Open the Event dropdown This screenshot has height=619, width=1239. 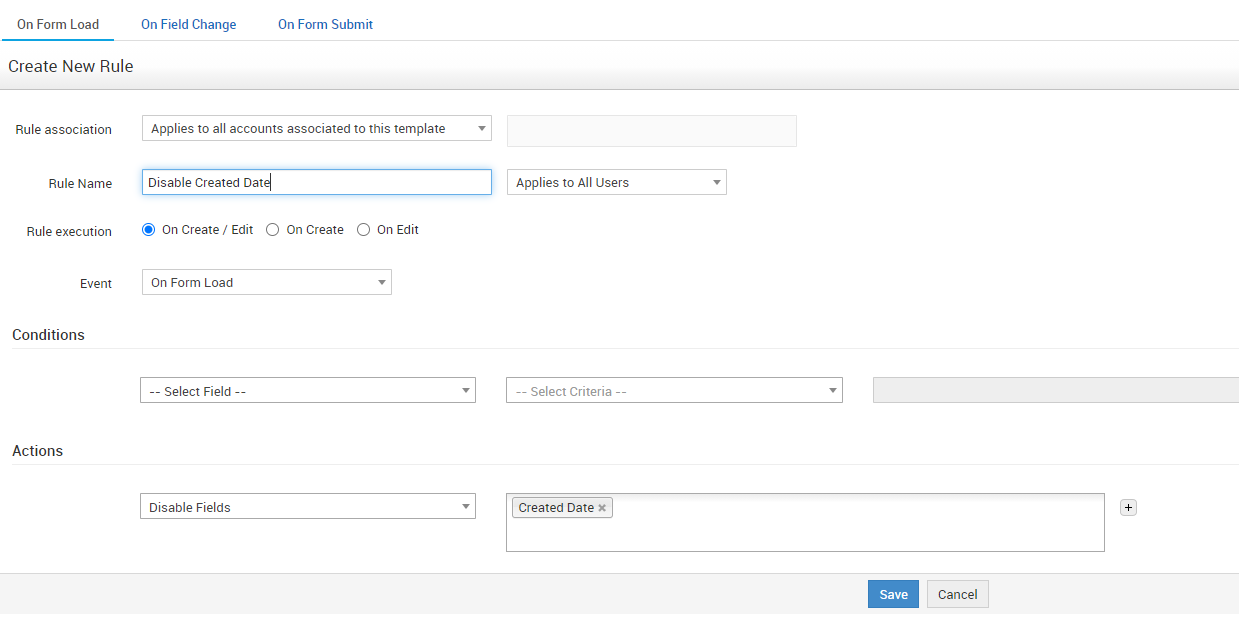tap(266, 283)
